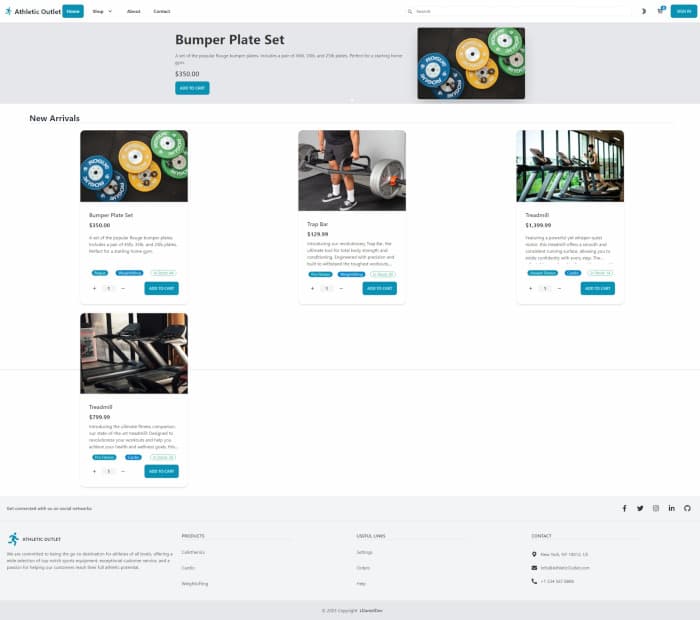The width and height of the screenshot is (700, 620).
Task: Open the $799.99 Treadmill product image
Action: 134,354
